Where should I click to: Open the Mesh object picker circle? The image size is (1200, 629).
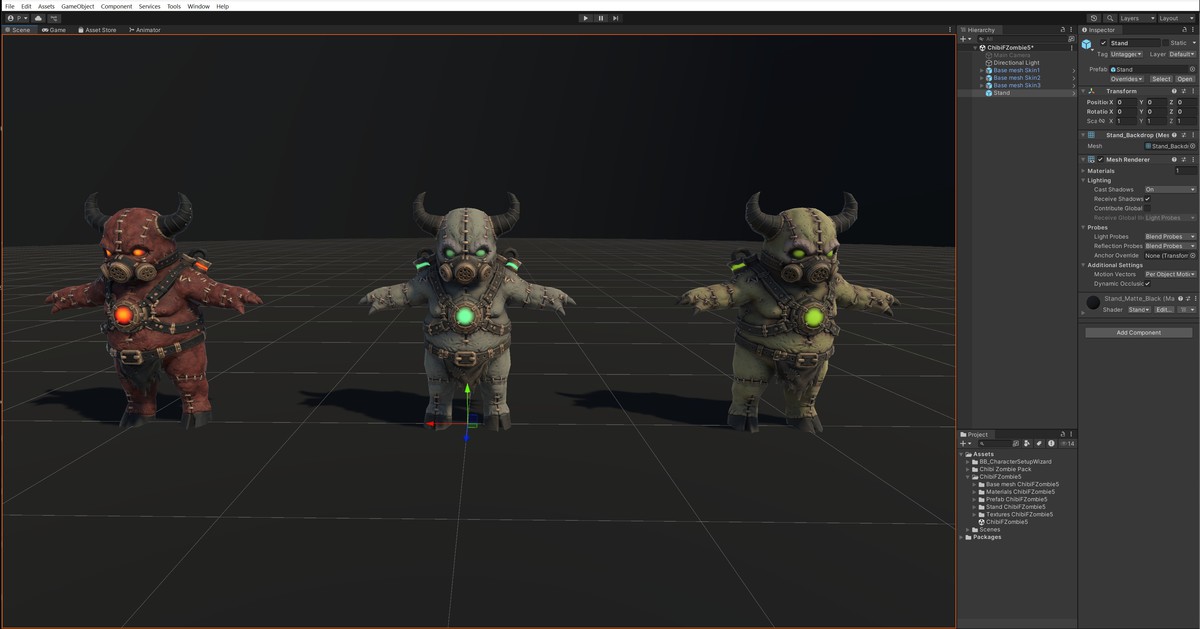pyautogui.click(x=1192, y=146)
